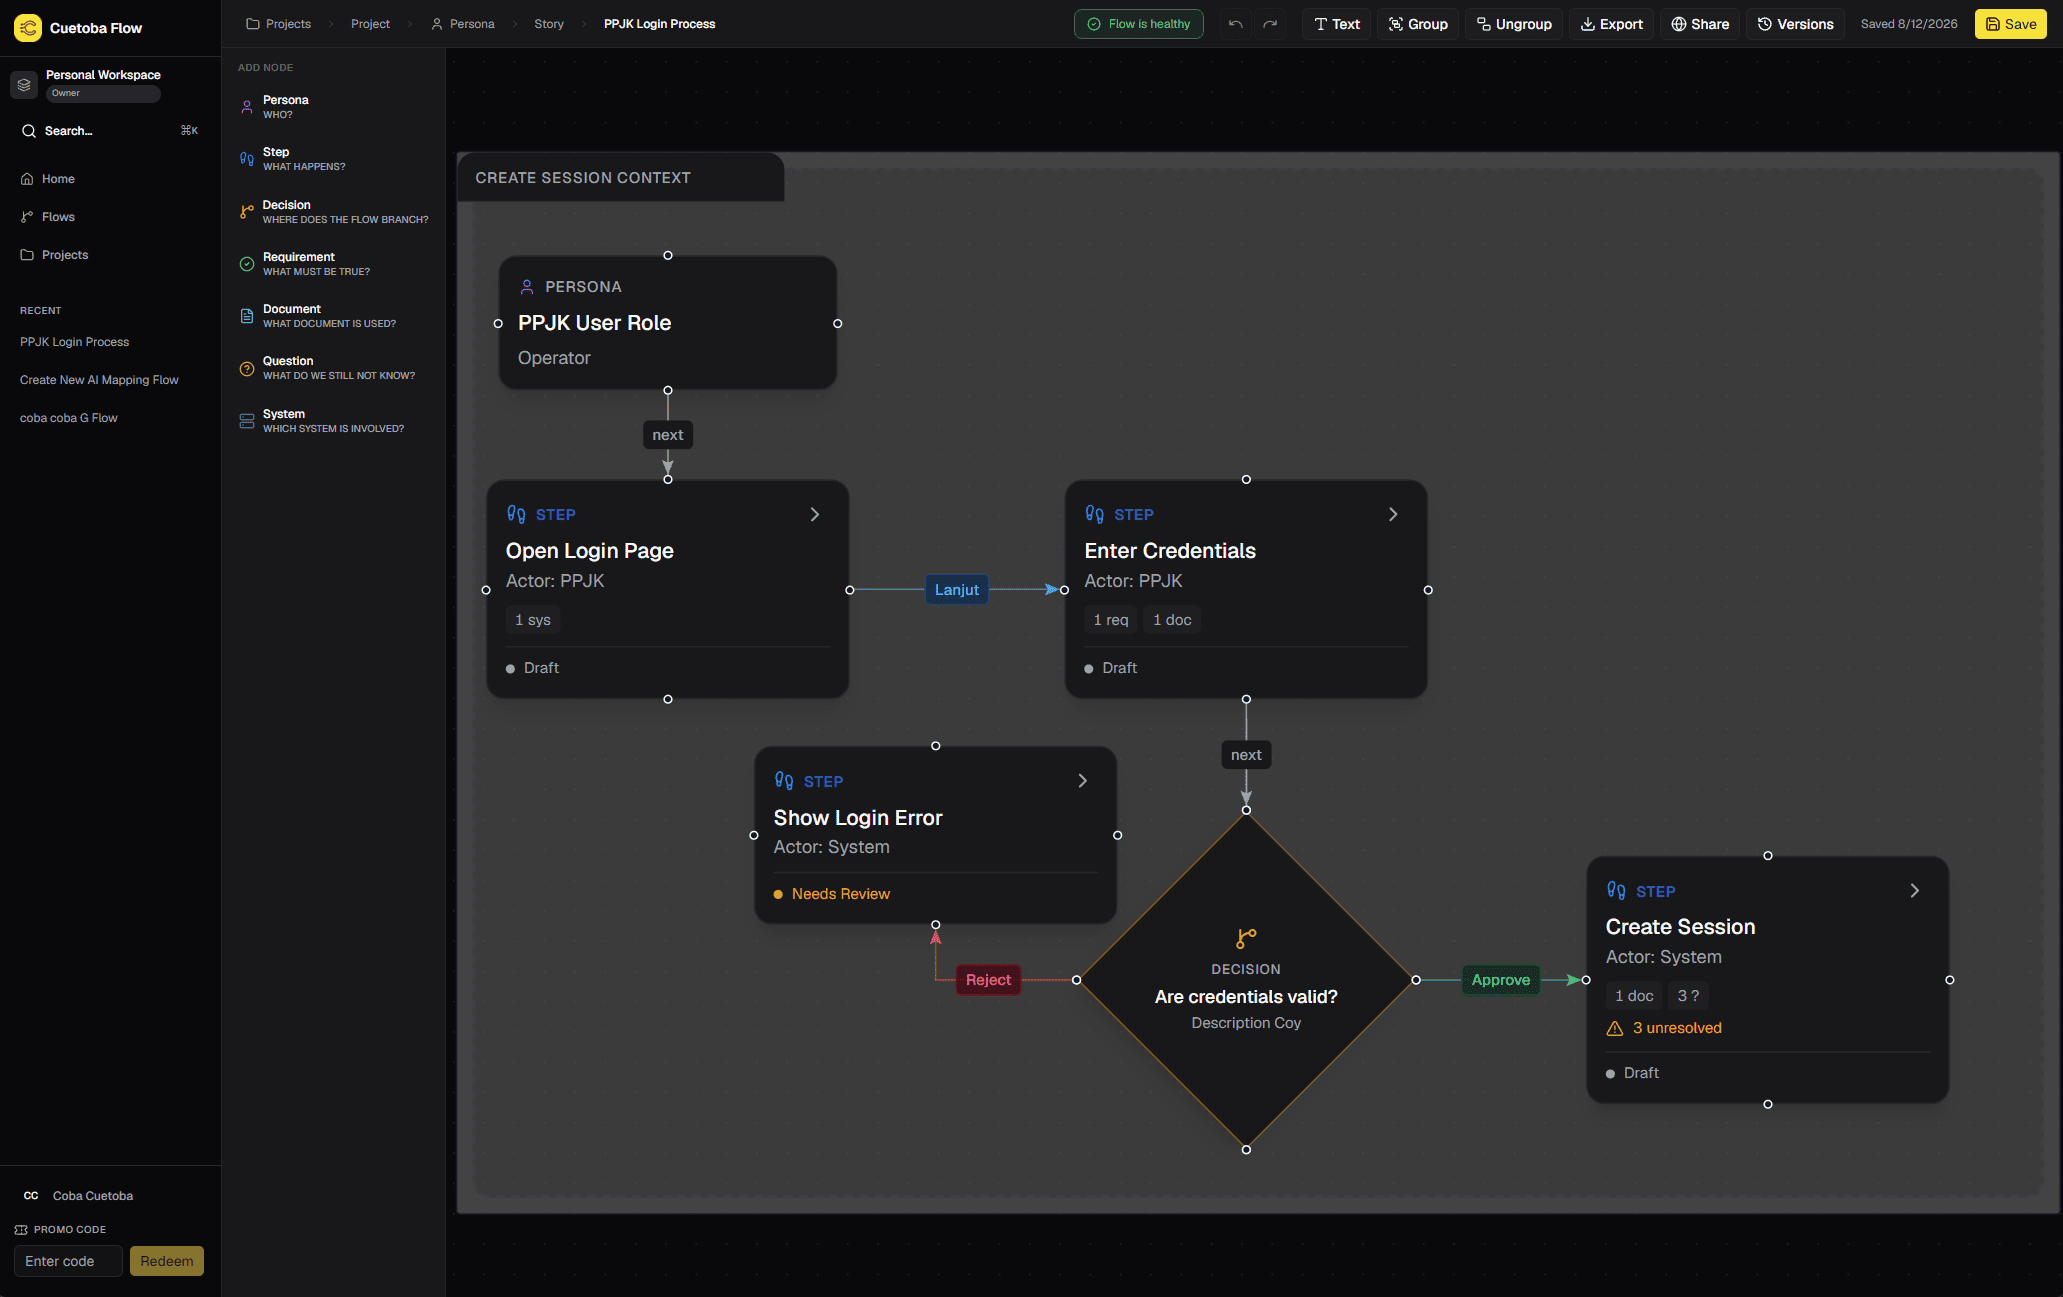The image size is (2063, 1297).
Task: Add a System node from the palette
Action: pyautogui.click(x=334, y=421)
